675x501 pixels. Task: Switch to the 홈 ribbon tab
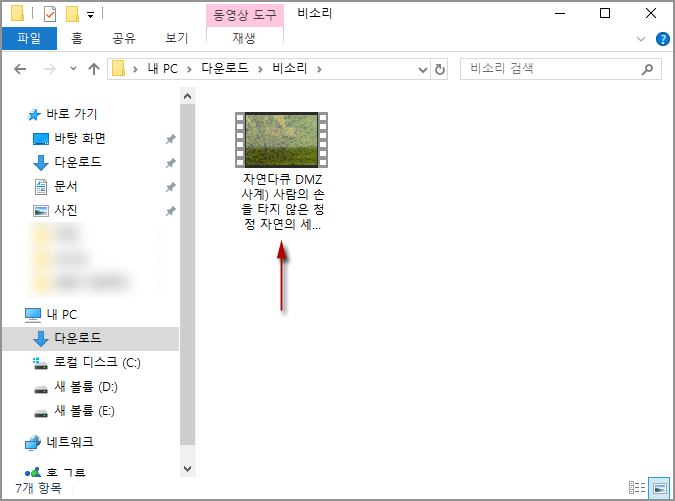[x=77, y=38]
